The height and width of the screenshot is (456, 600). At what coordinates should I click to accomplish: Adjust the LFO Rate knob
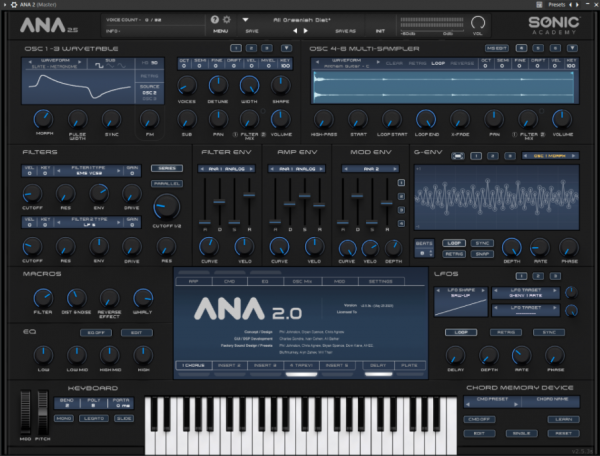tap(522, 355)
